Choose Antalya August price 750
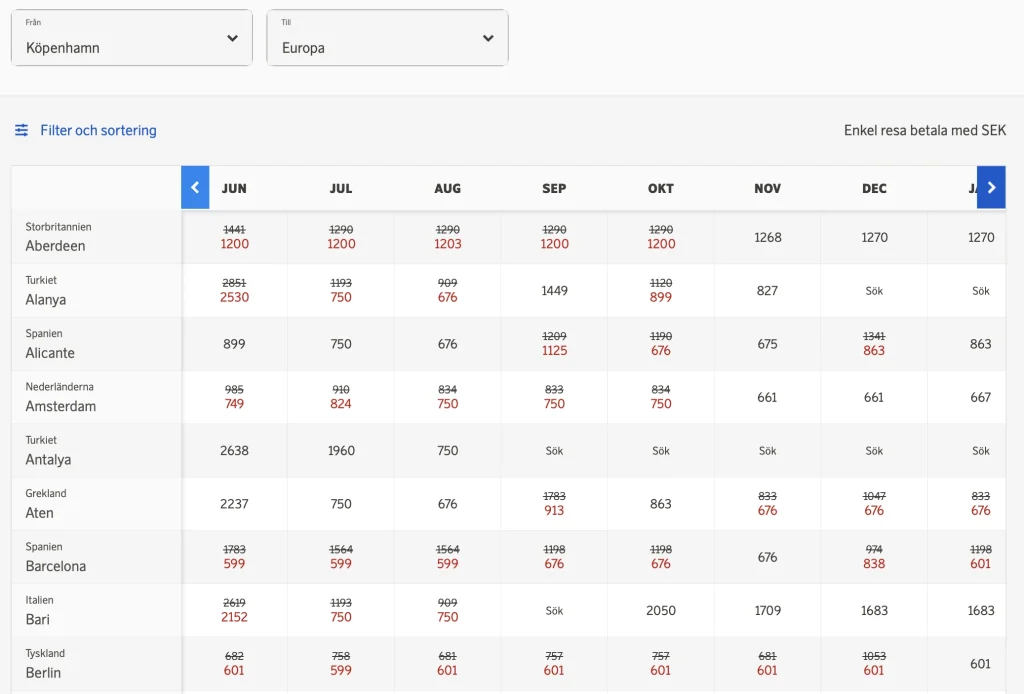Viewport: 1024px width, 694px height. (x=447, y=450)
